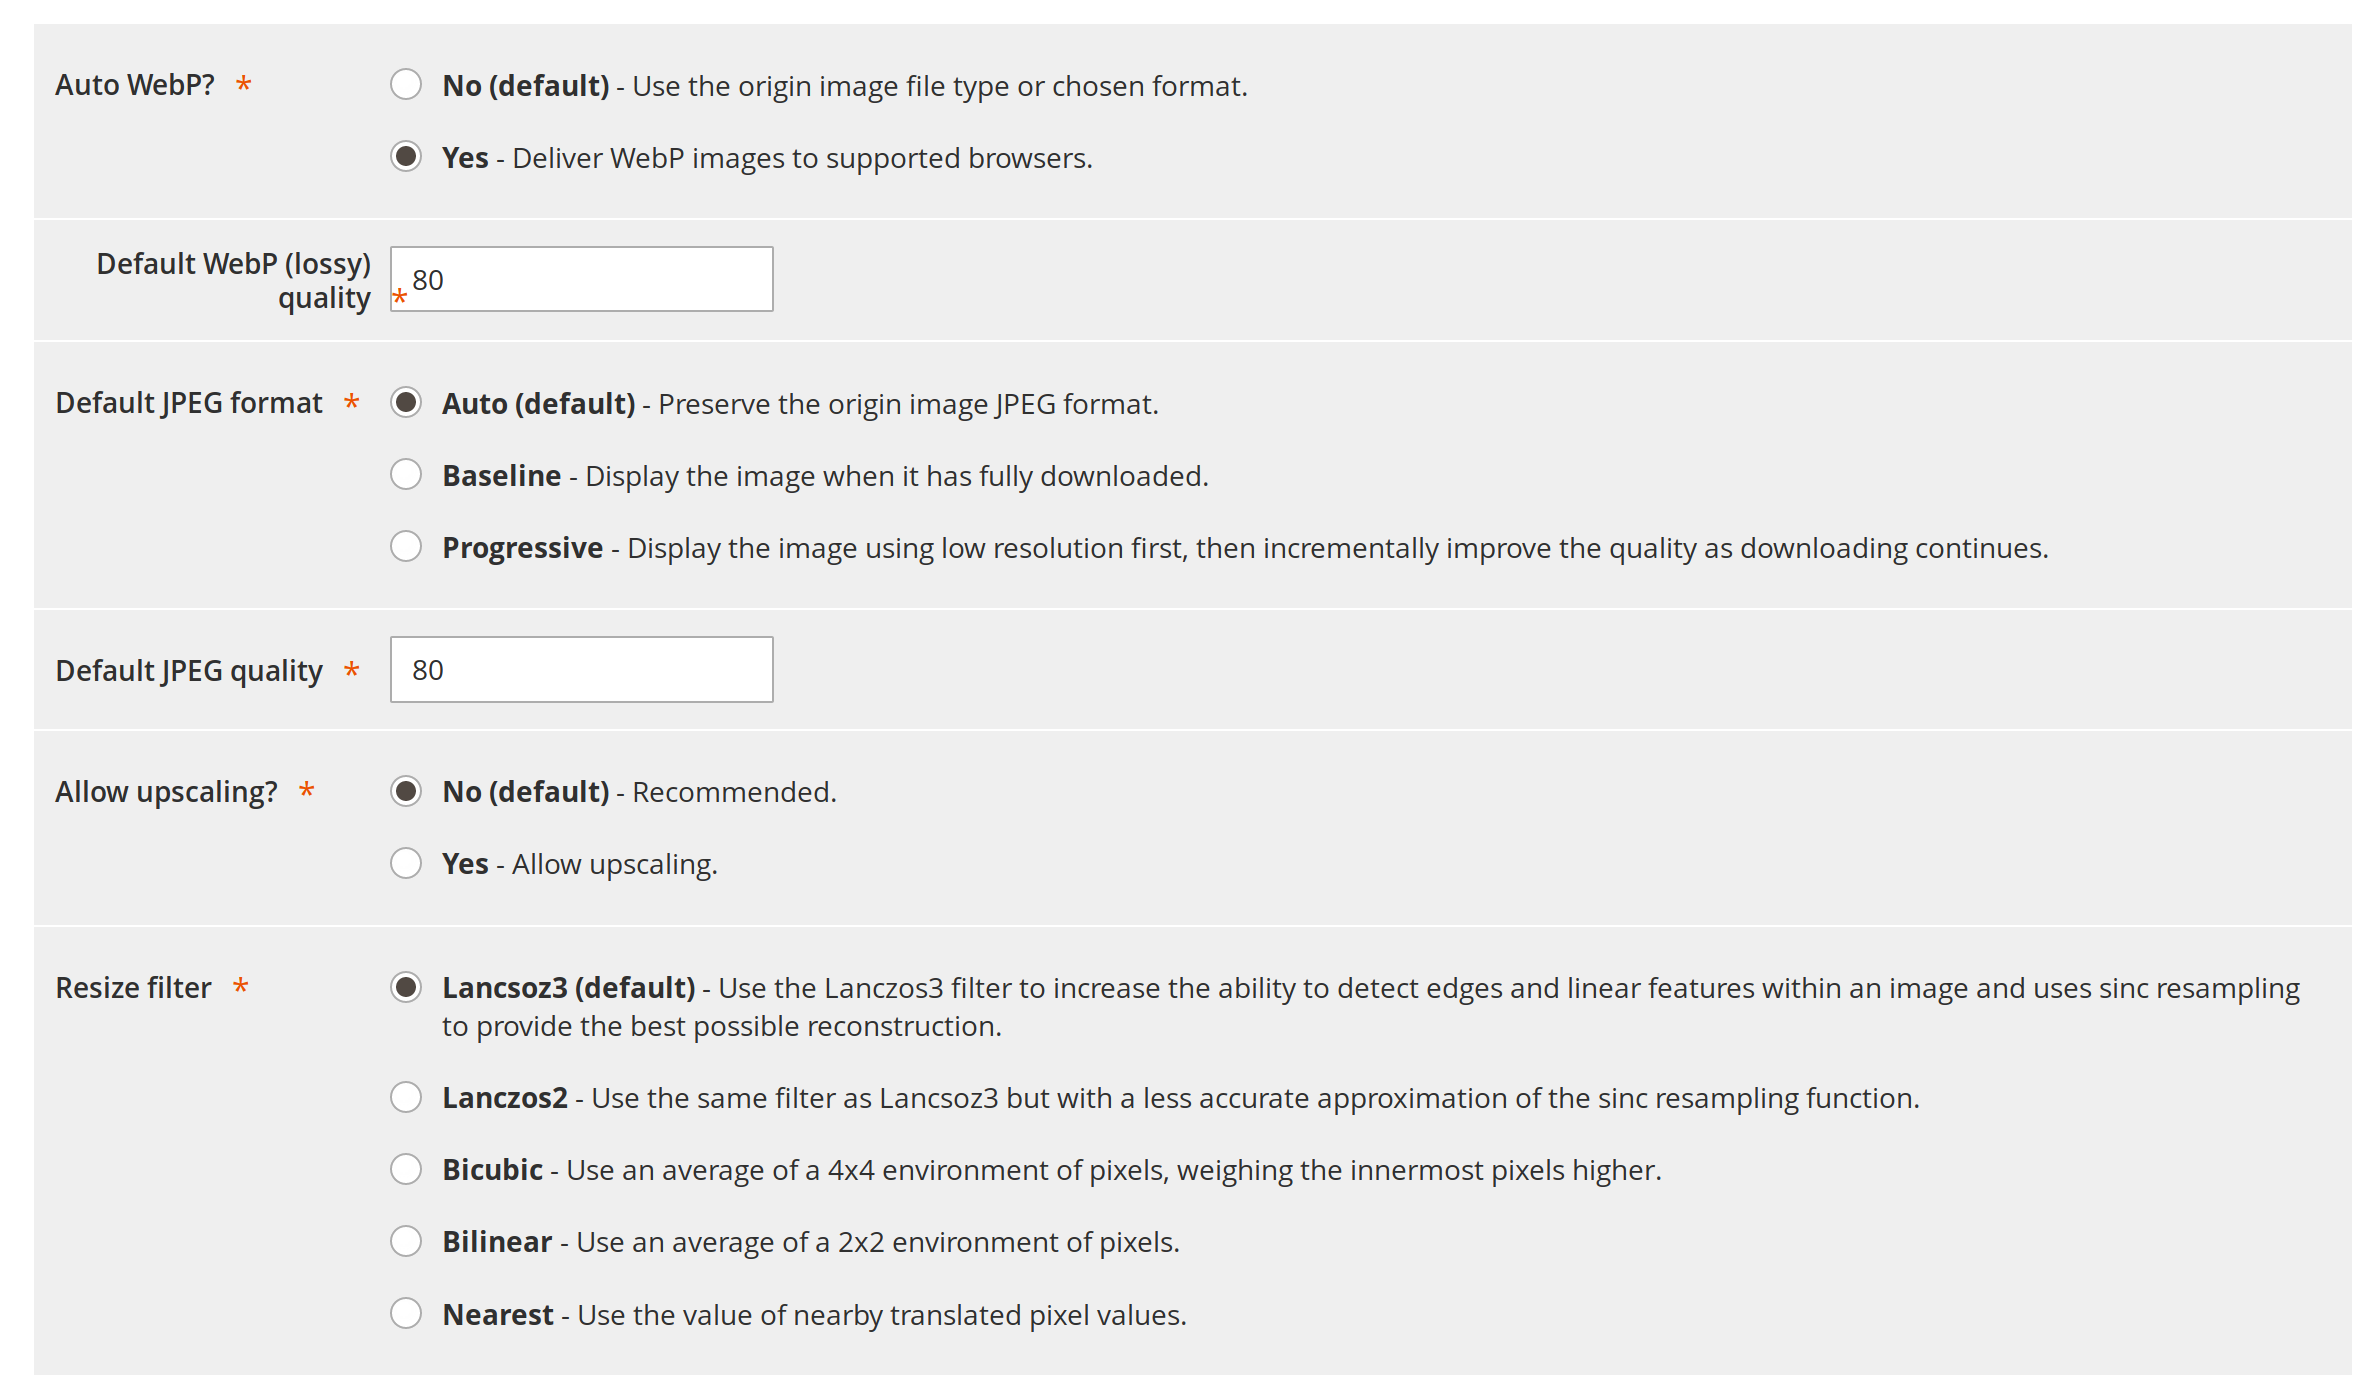Choose the Bilinear resize filter
The height and width of the screenshot is (1396, 2378).
(x=406, y=1241)
